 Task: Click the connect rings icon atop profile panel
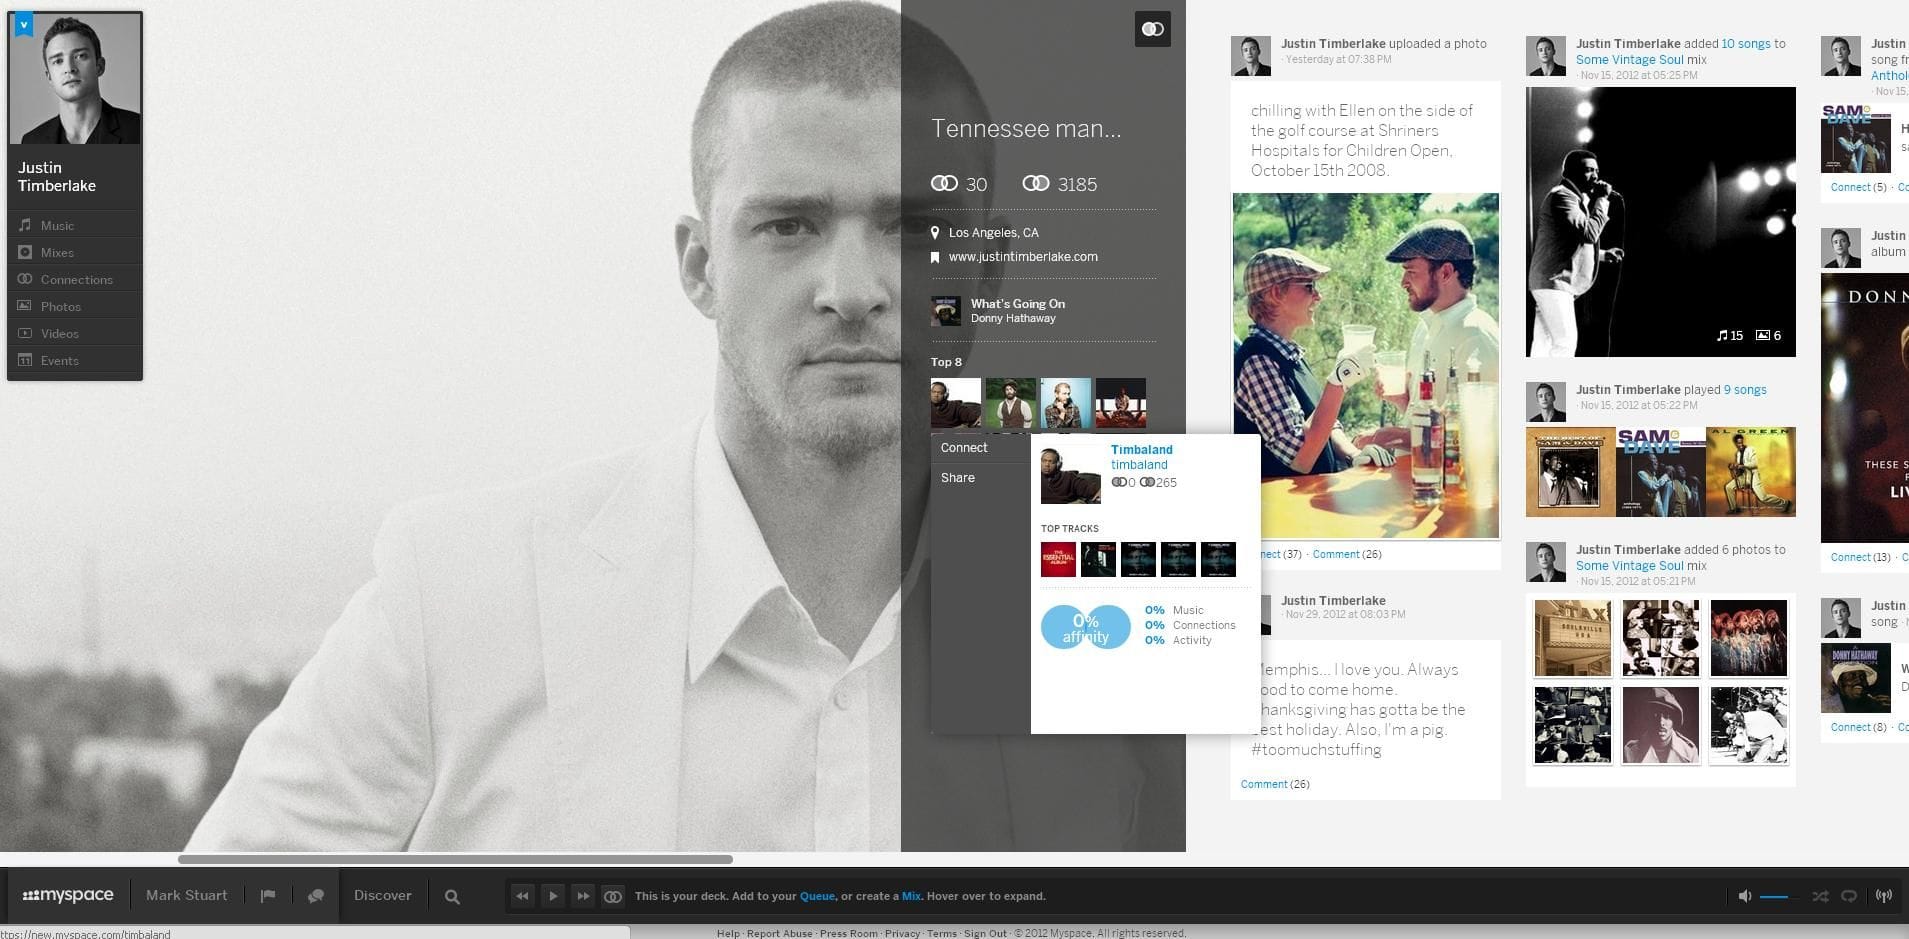(1152, 29)
